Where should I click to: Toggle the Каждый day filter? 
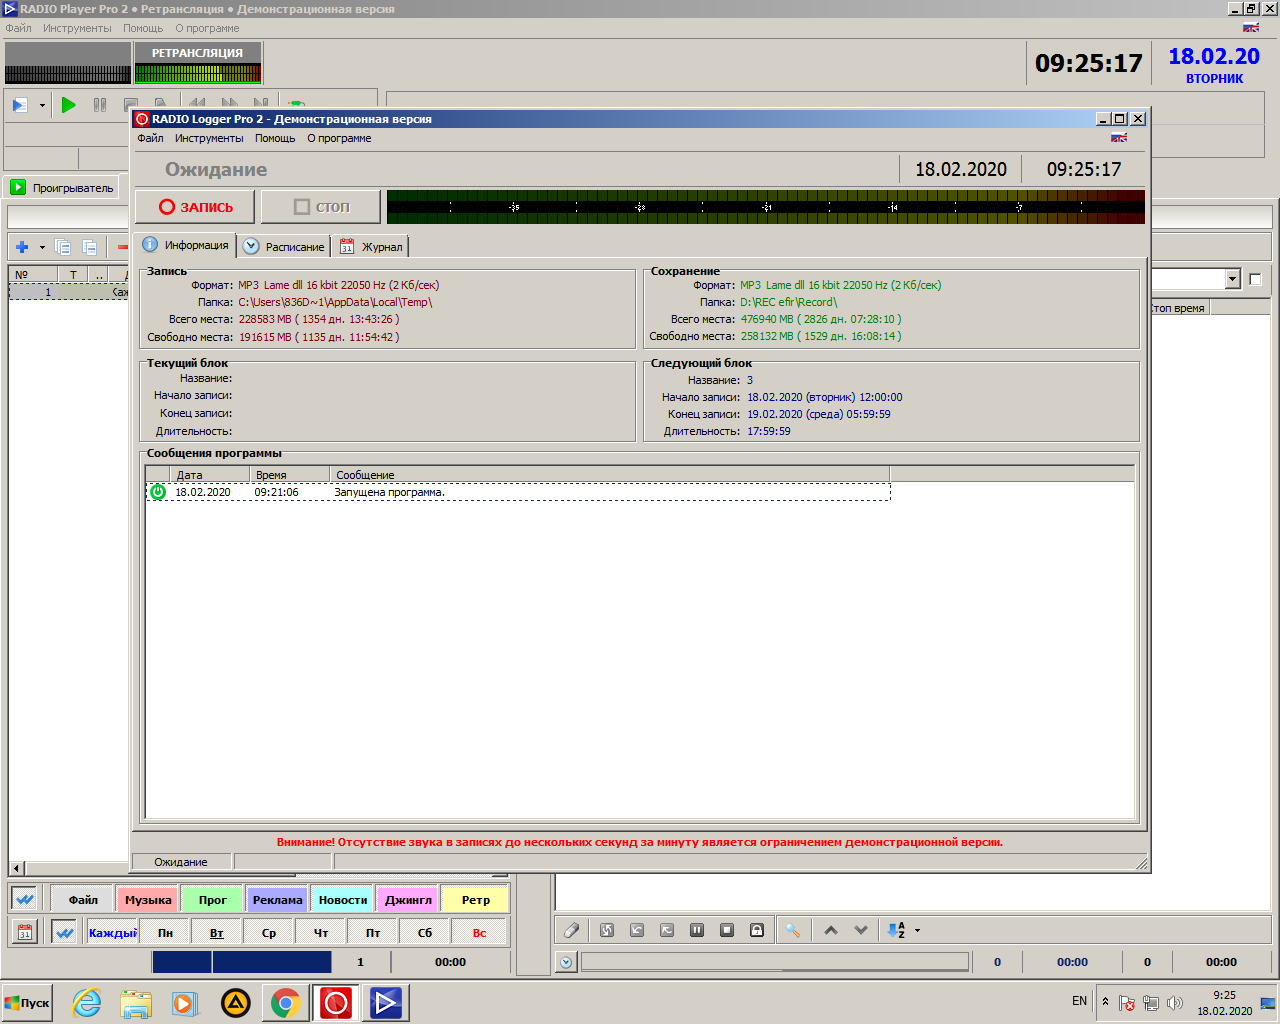[x=112, y=933]
